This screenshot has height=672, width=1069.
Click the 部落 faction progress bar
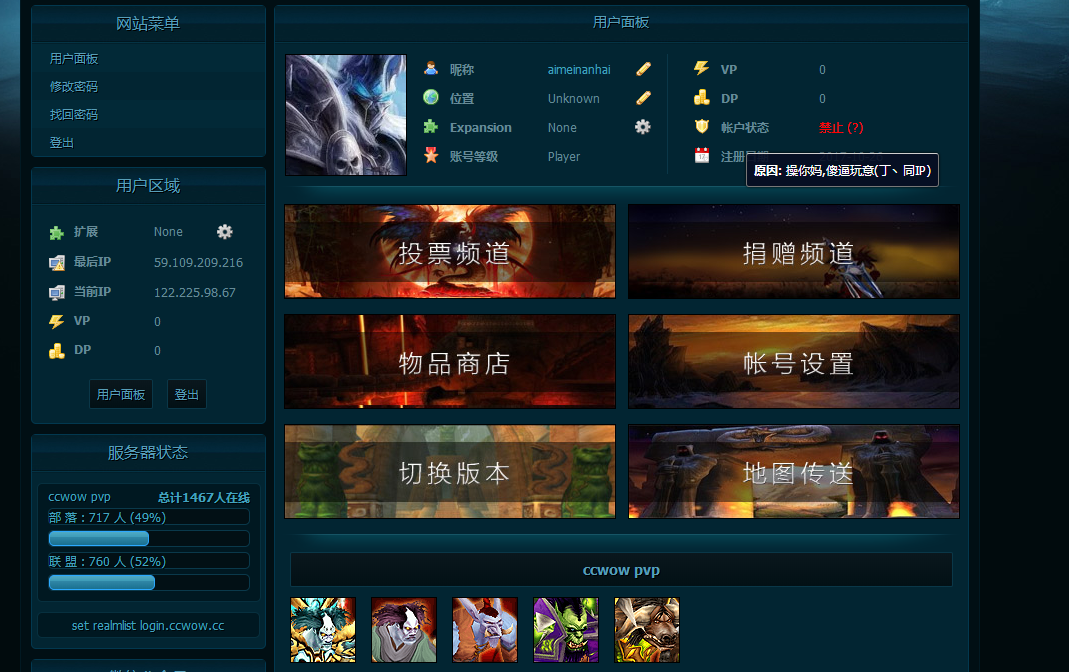pyautogui.click(x=98, y=538)
